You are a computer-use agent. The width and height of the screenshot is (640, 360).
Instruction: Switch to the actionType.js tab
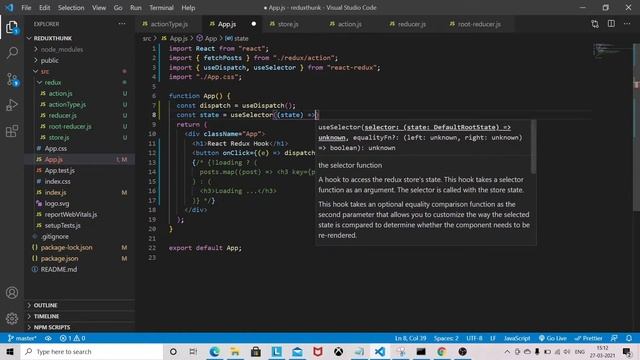[169, 24]
